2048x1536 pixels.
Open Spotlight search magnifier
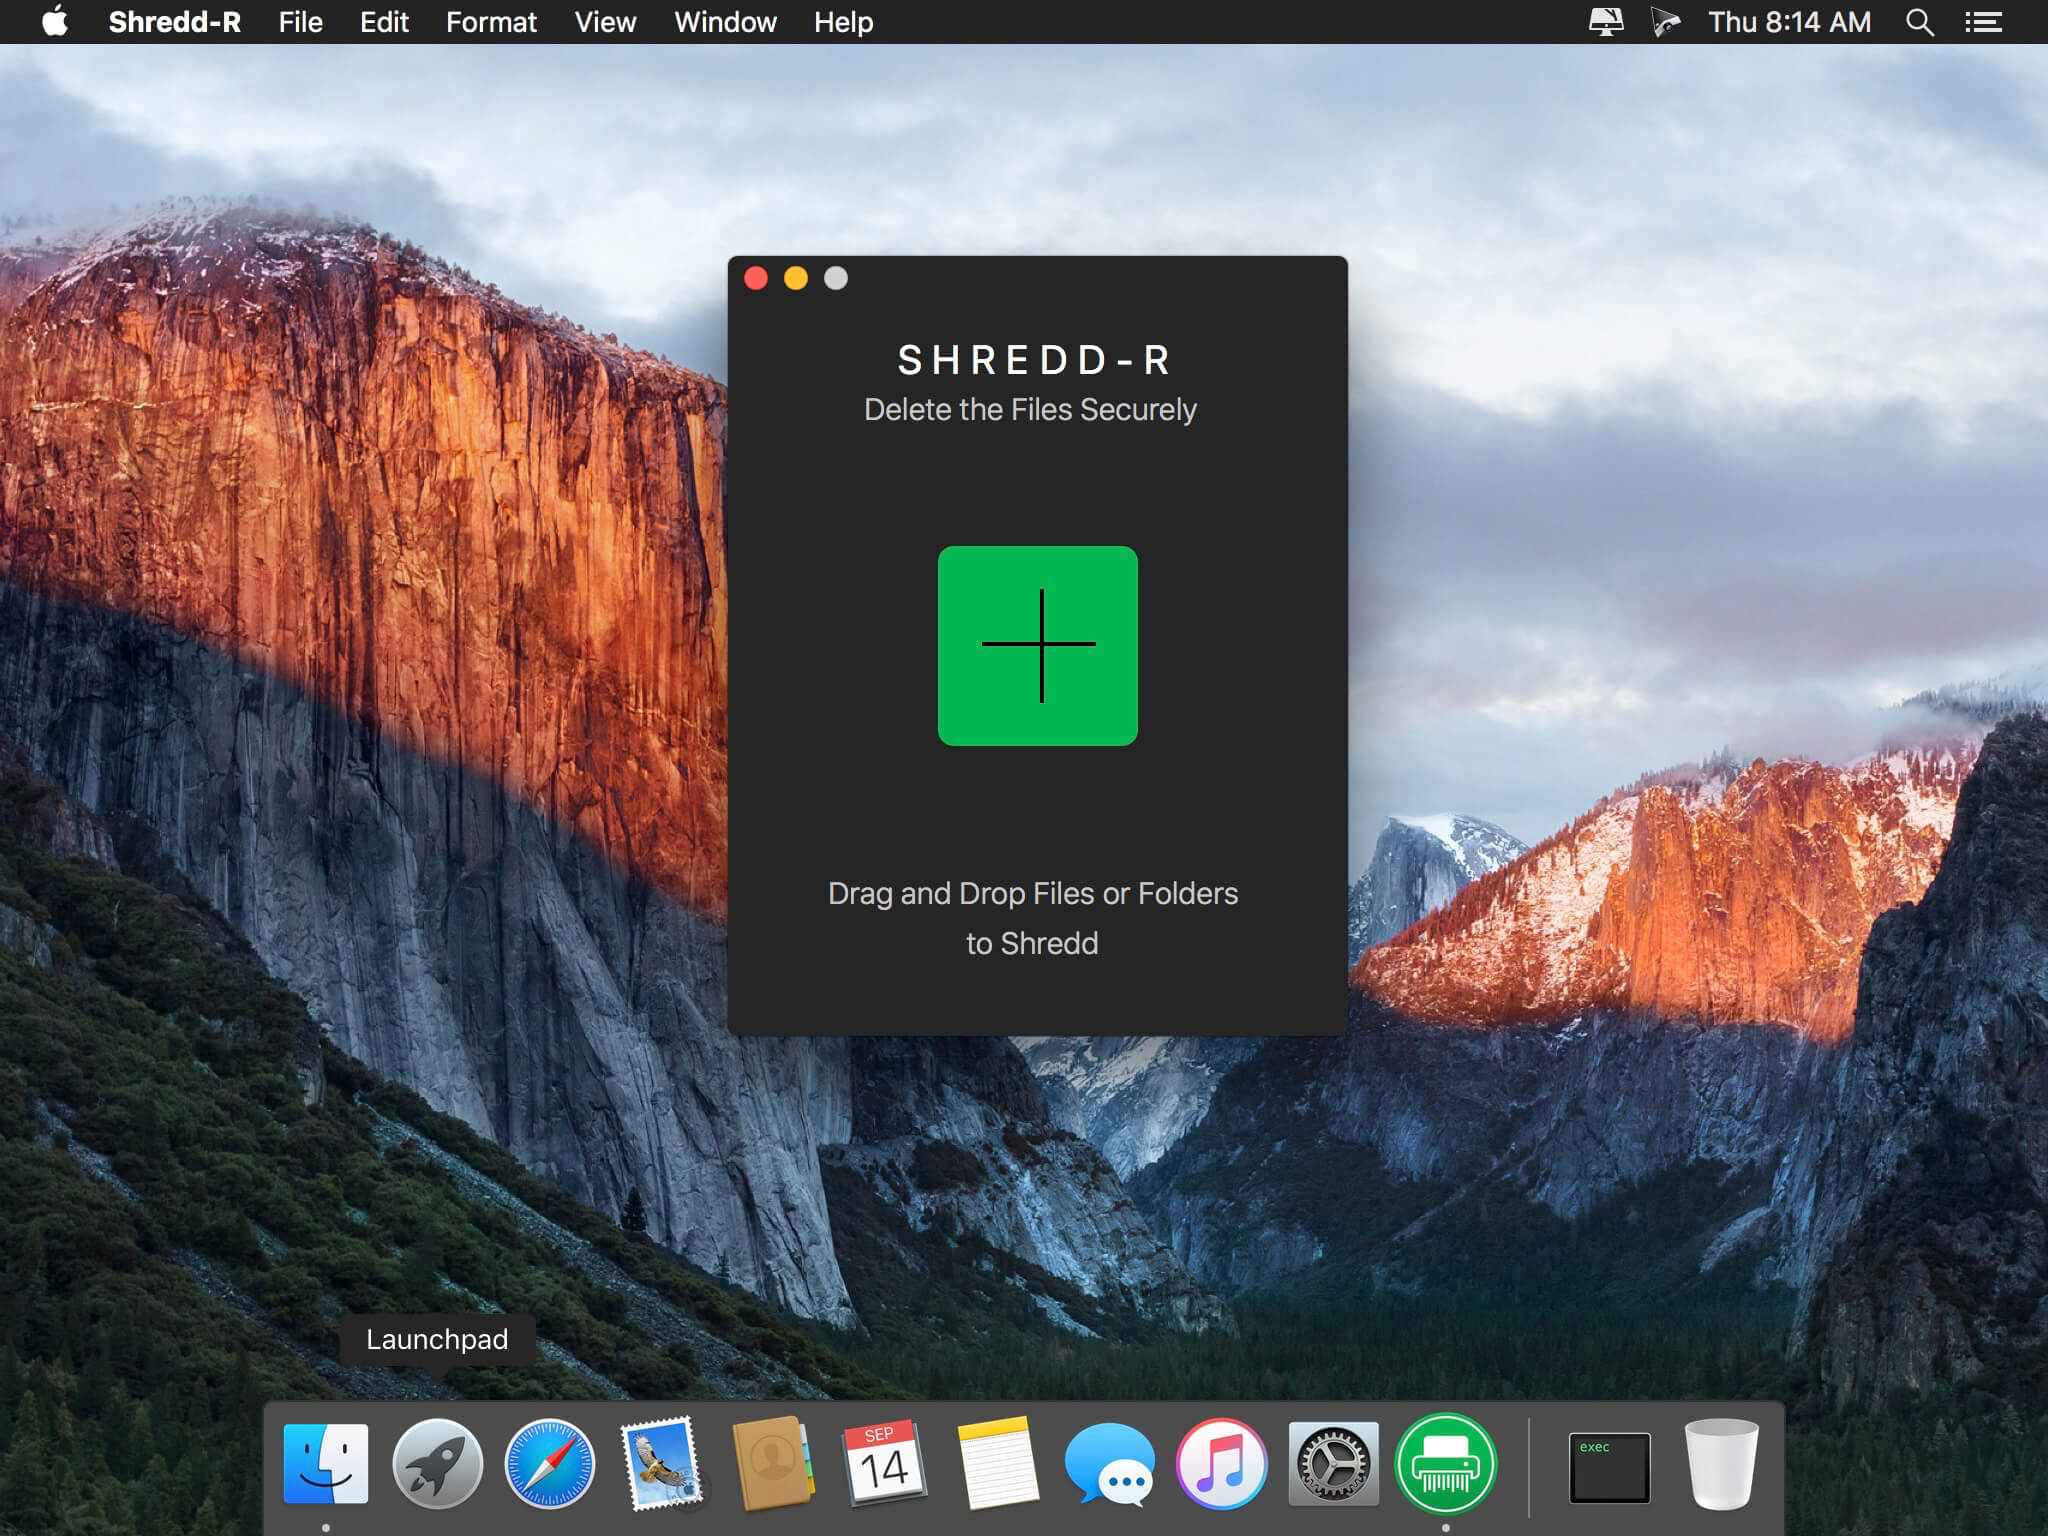pos(1919,22)
